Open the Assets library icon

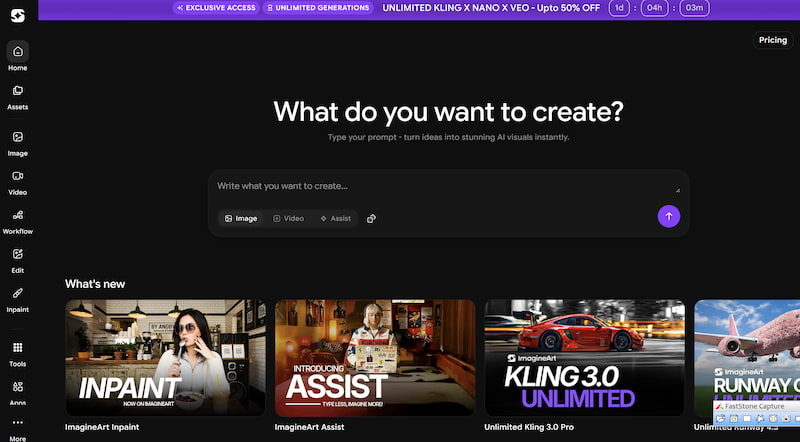17,91
